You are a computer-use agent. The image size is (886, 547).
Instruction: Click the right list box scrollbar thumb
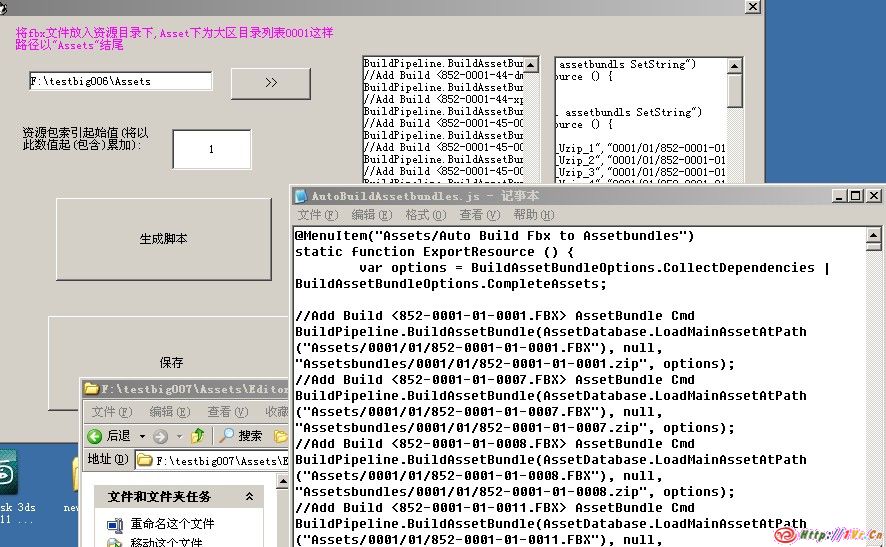coord(735,90)
